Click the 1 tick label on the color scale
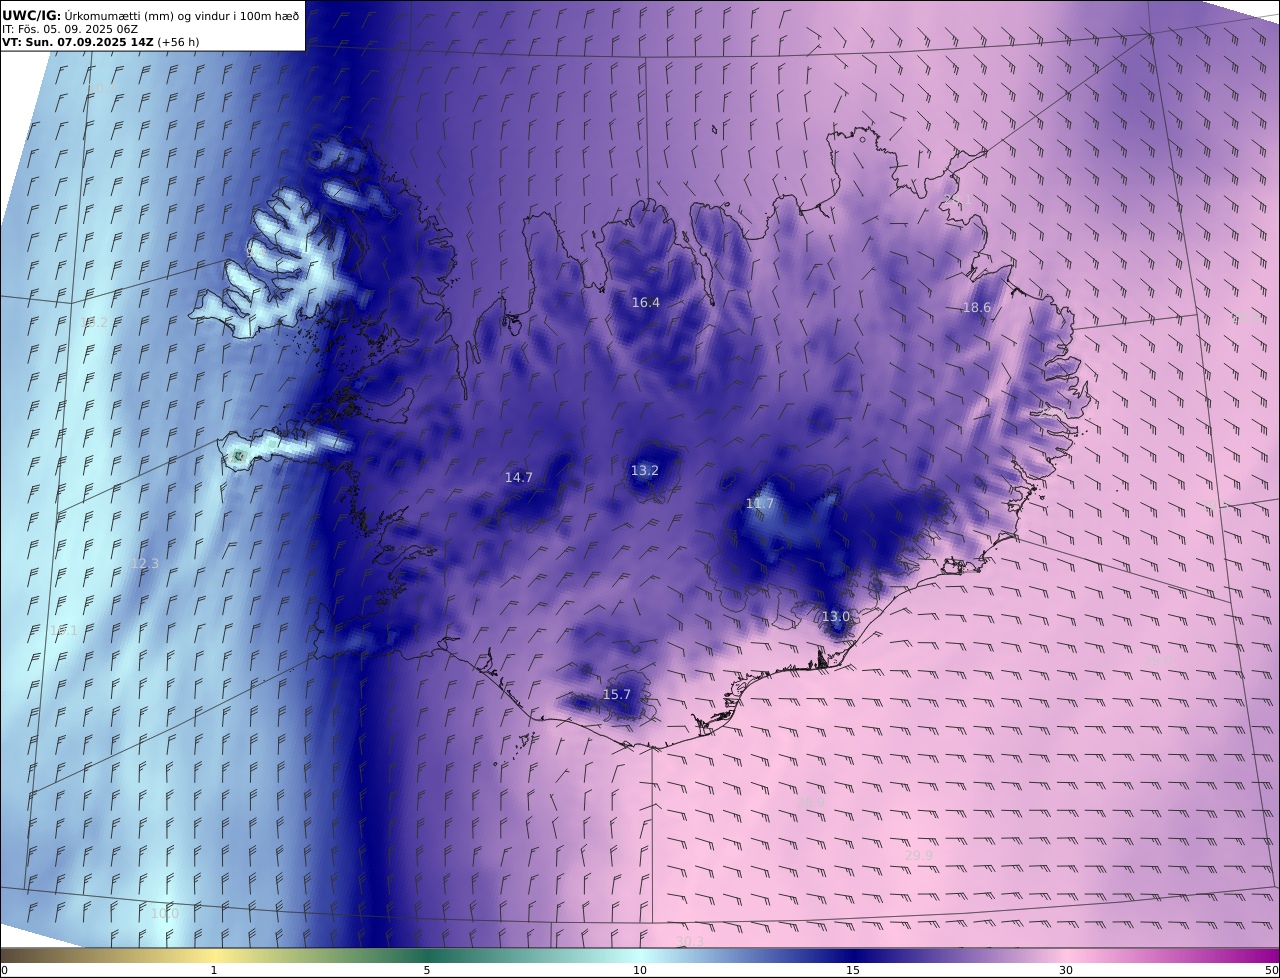Viewport: 1280px width, 978px height. point(213,970)
